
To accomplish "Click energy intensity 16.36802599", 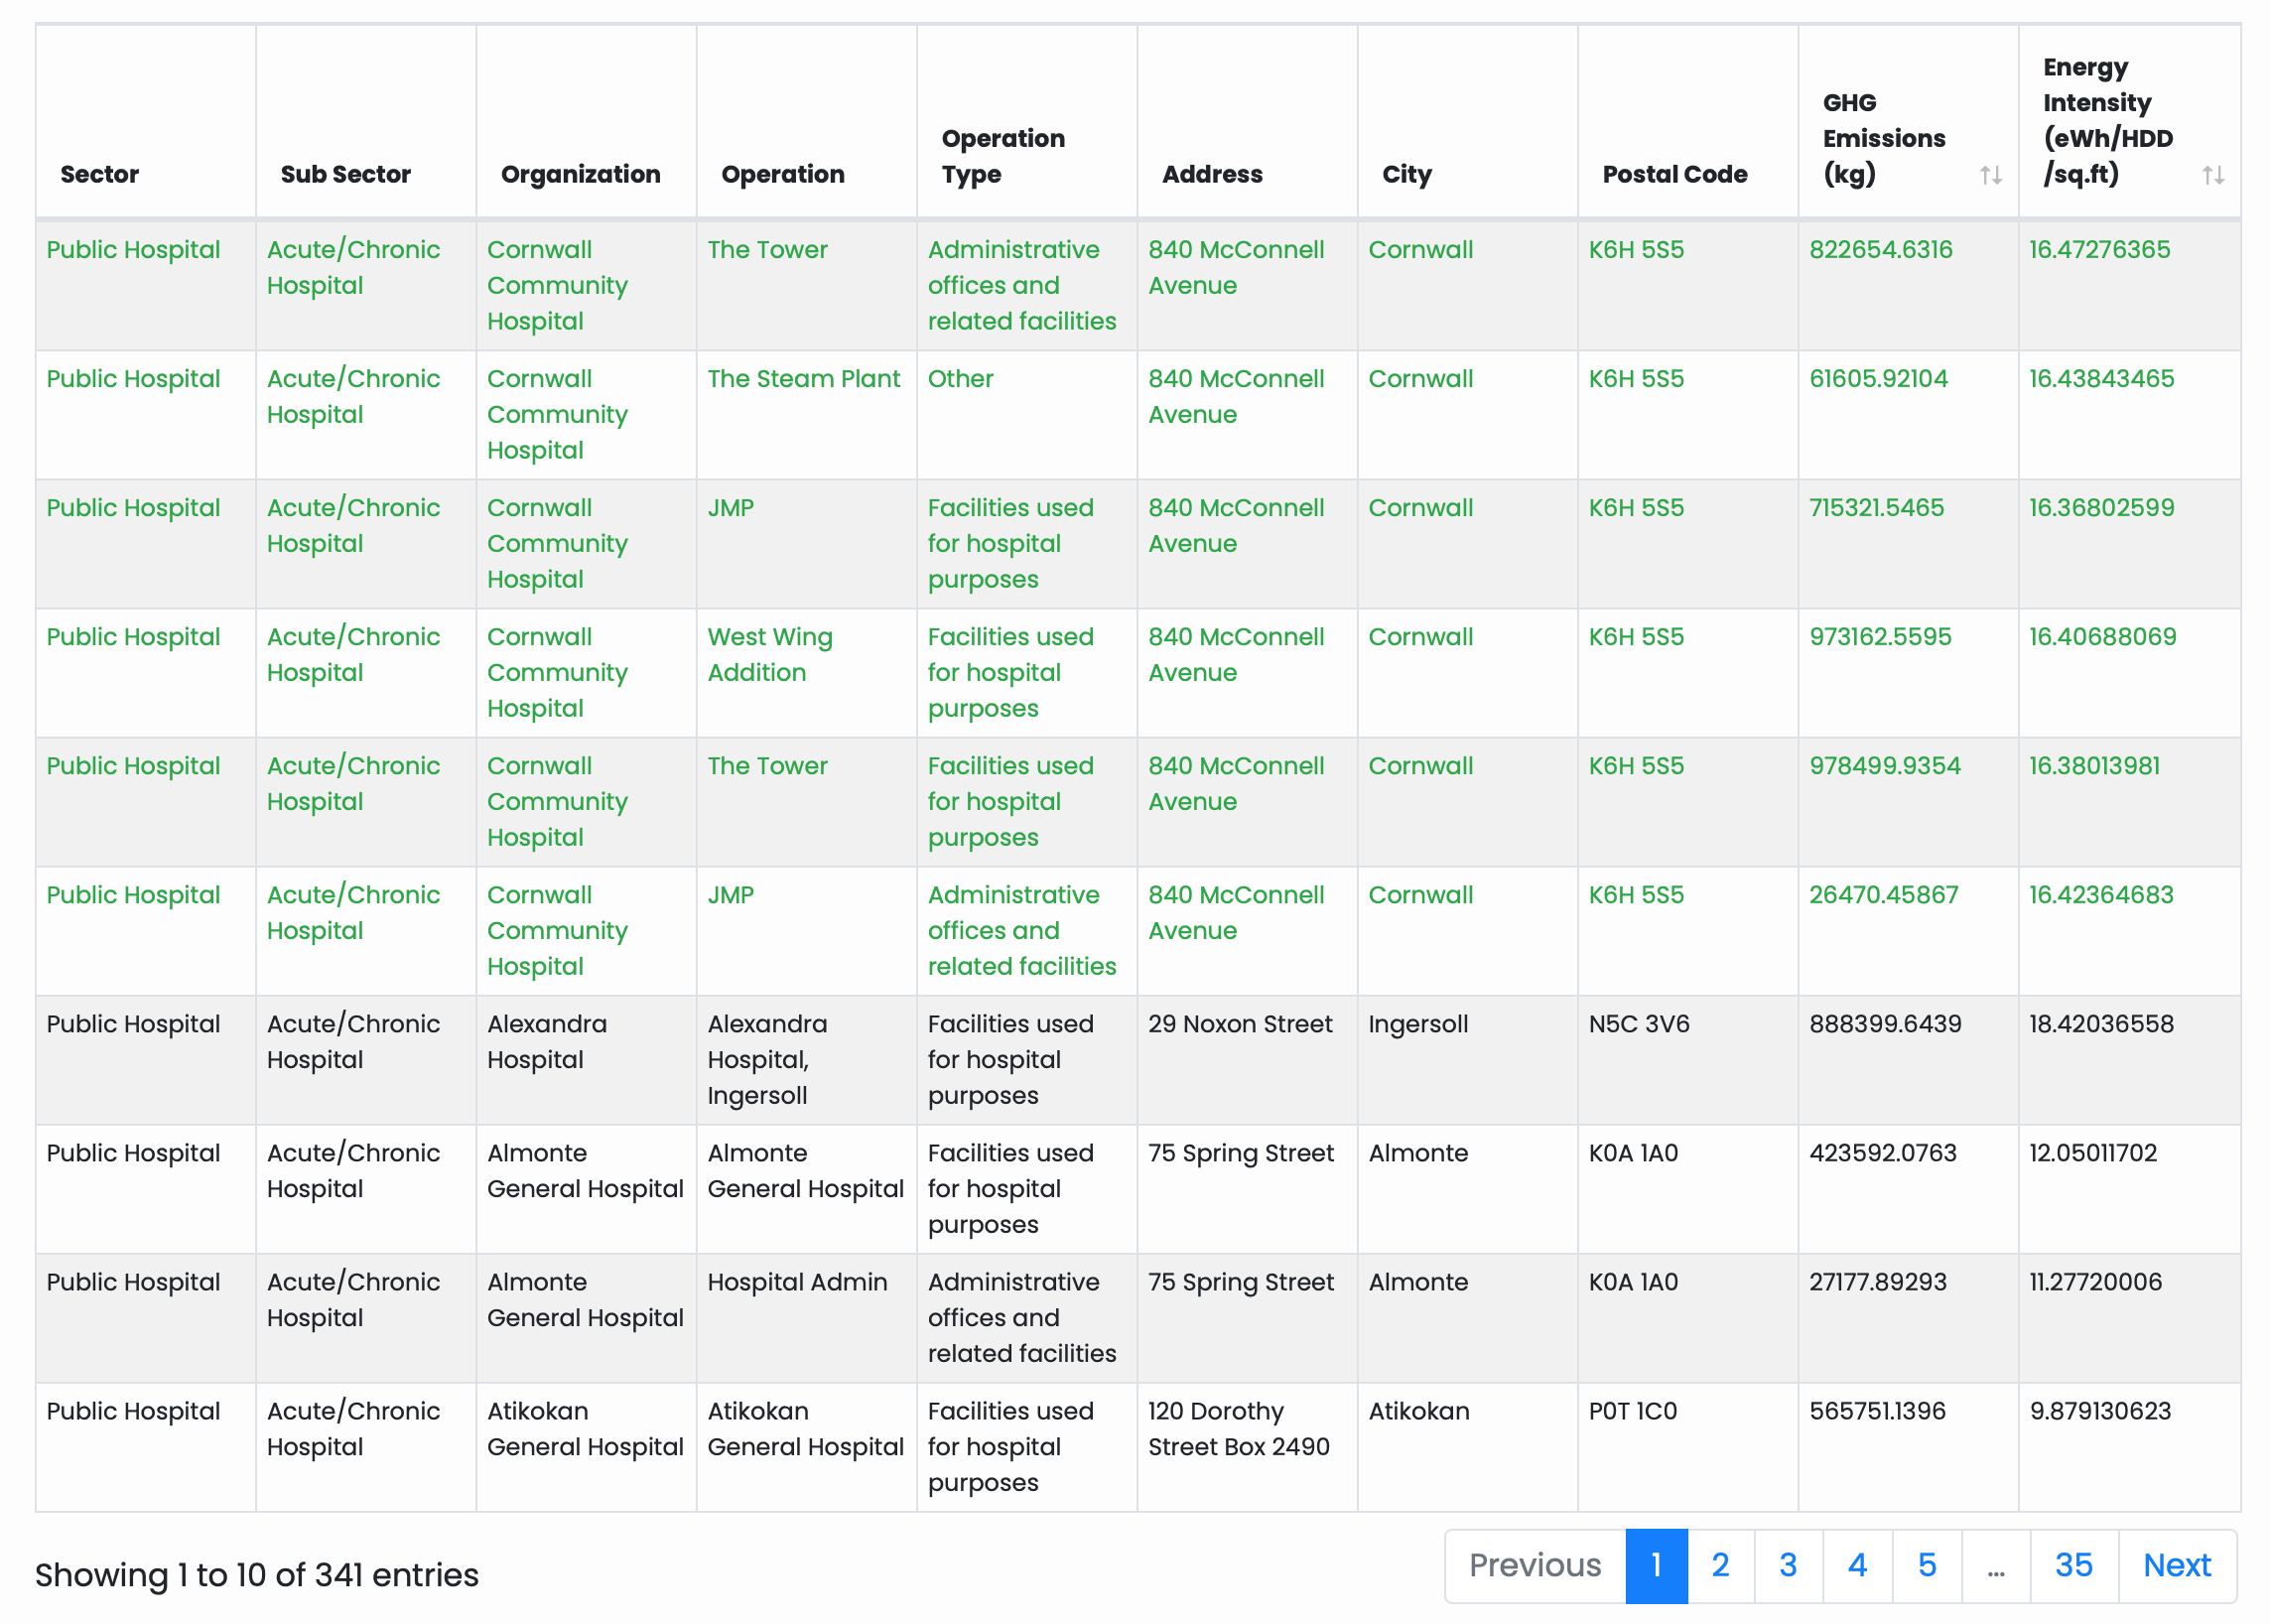I will pos(2101,508).
